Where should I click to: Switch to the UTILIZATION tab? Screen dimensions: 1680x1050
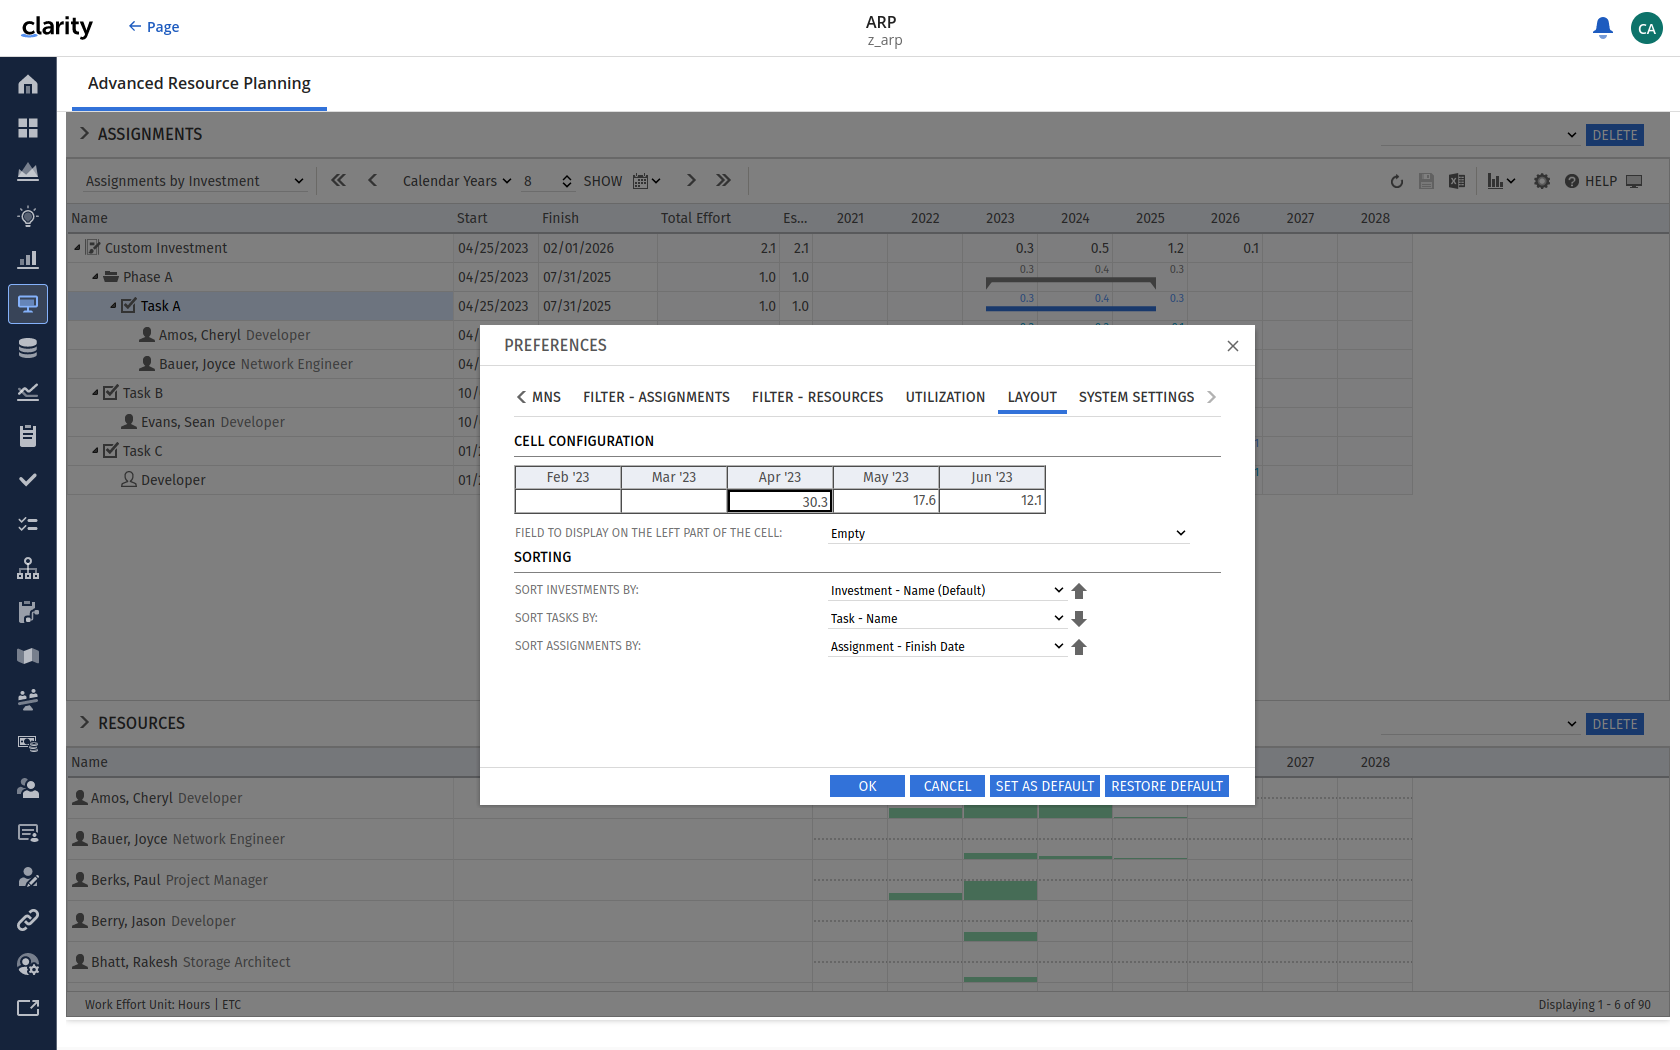[x=945, y=397]
